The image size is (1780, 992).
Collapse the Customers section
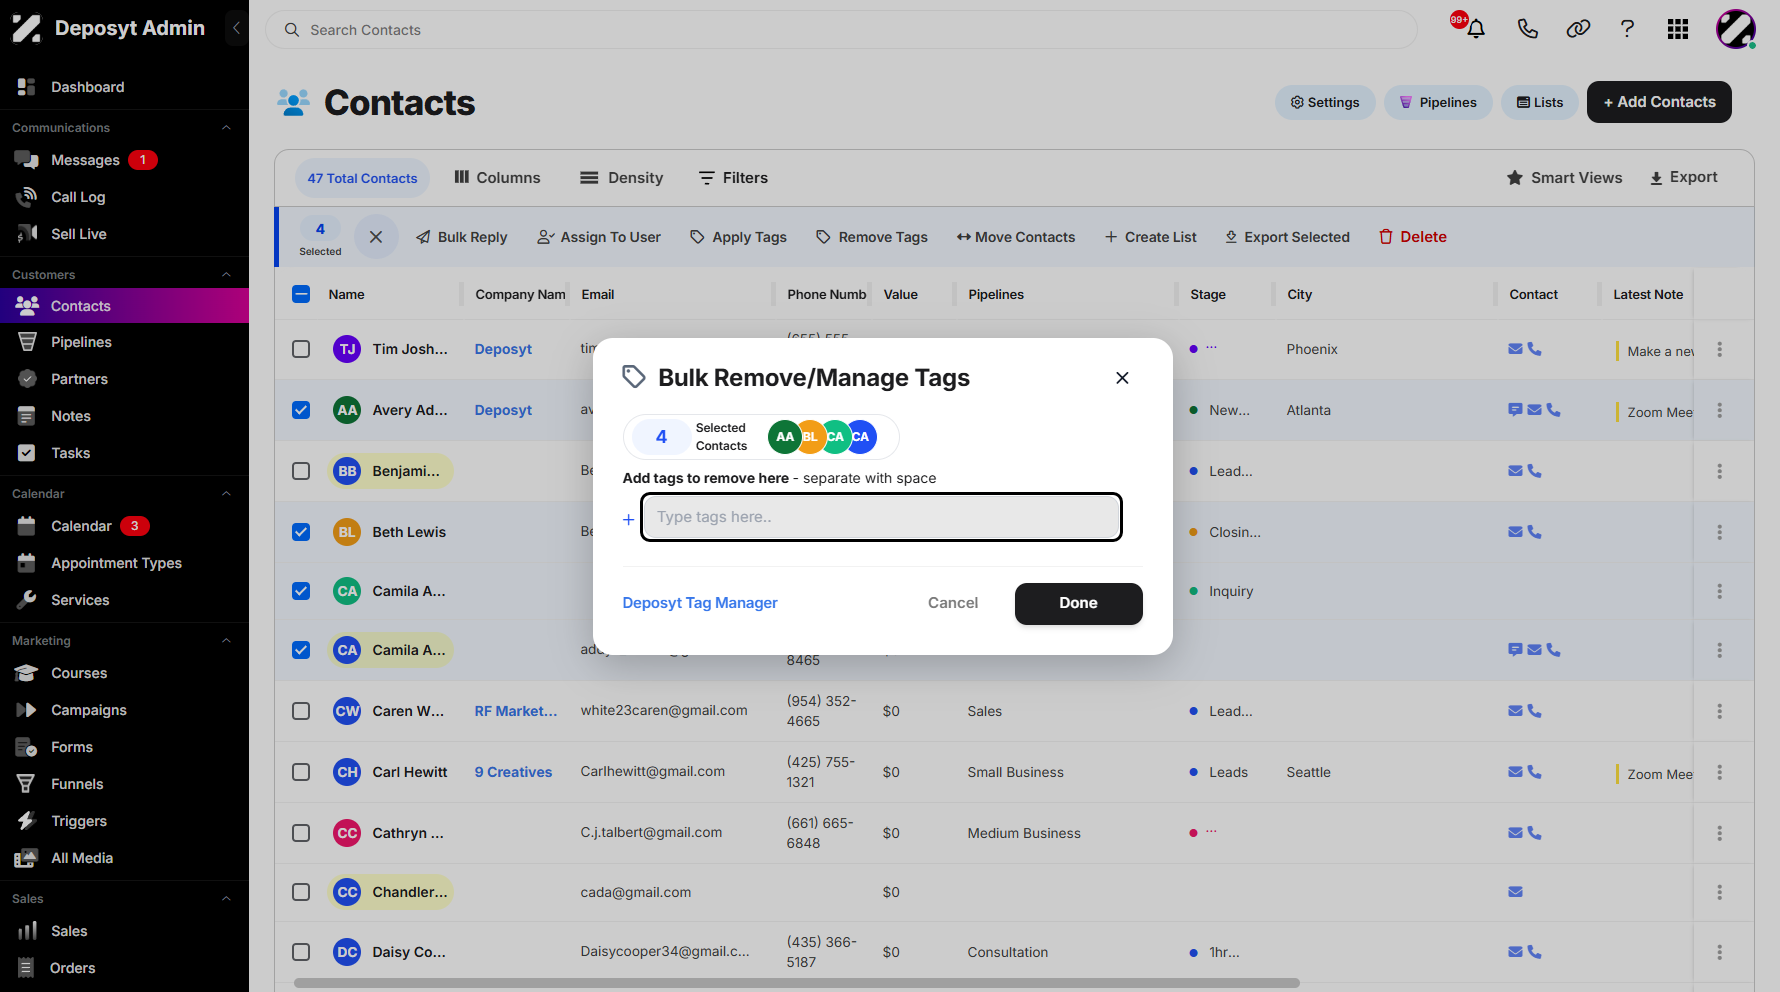coord(226,275)
